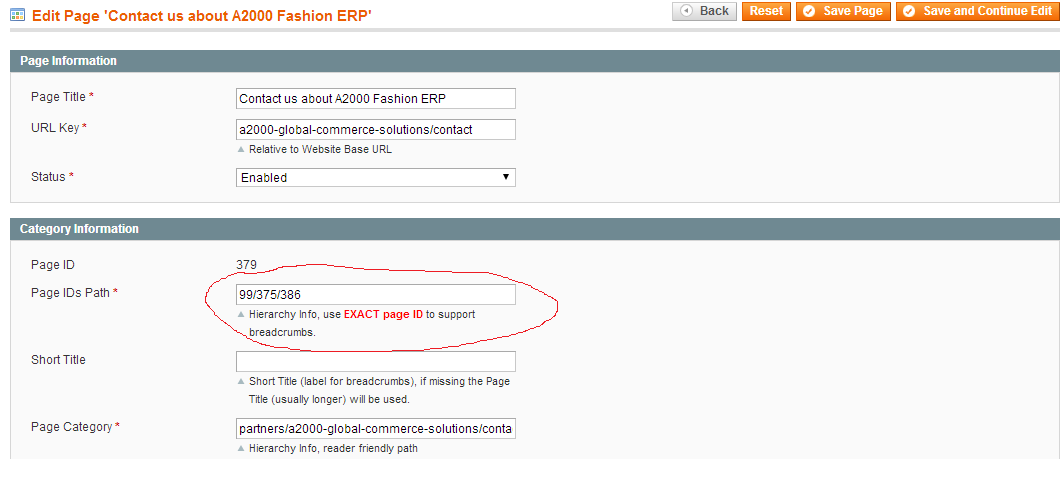Click the Reset button

point(766,11)
